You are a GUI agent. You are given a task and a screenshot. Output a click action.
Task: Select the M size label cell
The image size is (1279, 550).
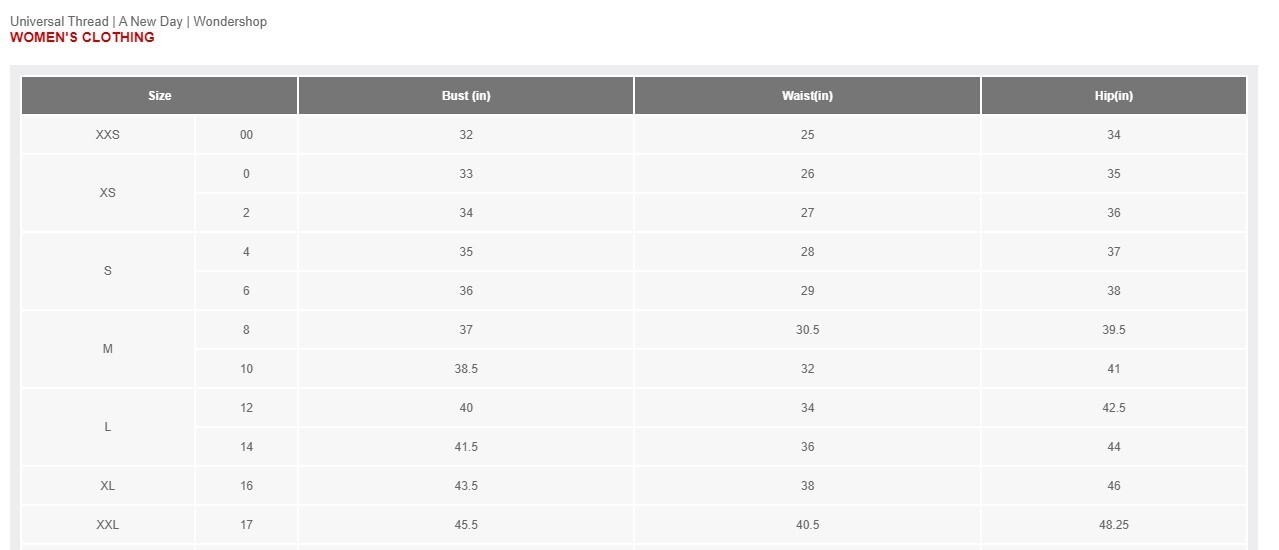pyautogui.click(x=108, y=349)
